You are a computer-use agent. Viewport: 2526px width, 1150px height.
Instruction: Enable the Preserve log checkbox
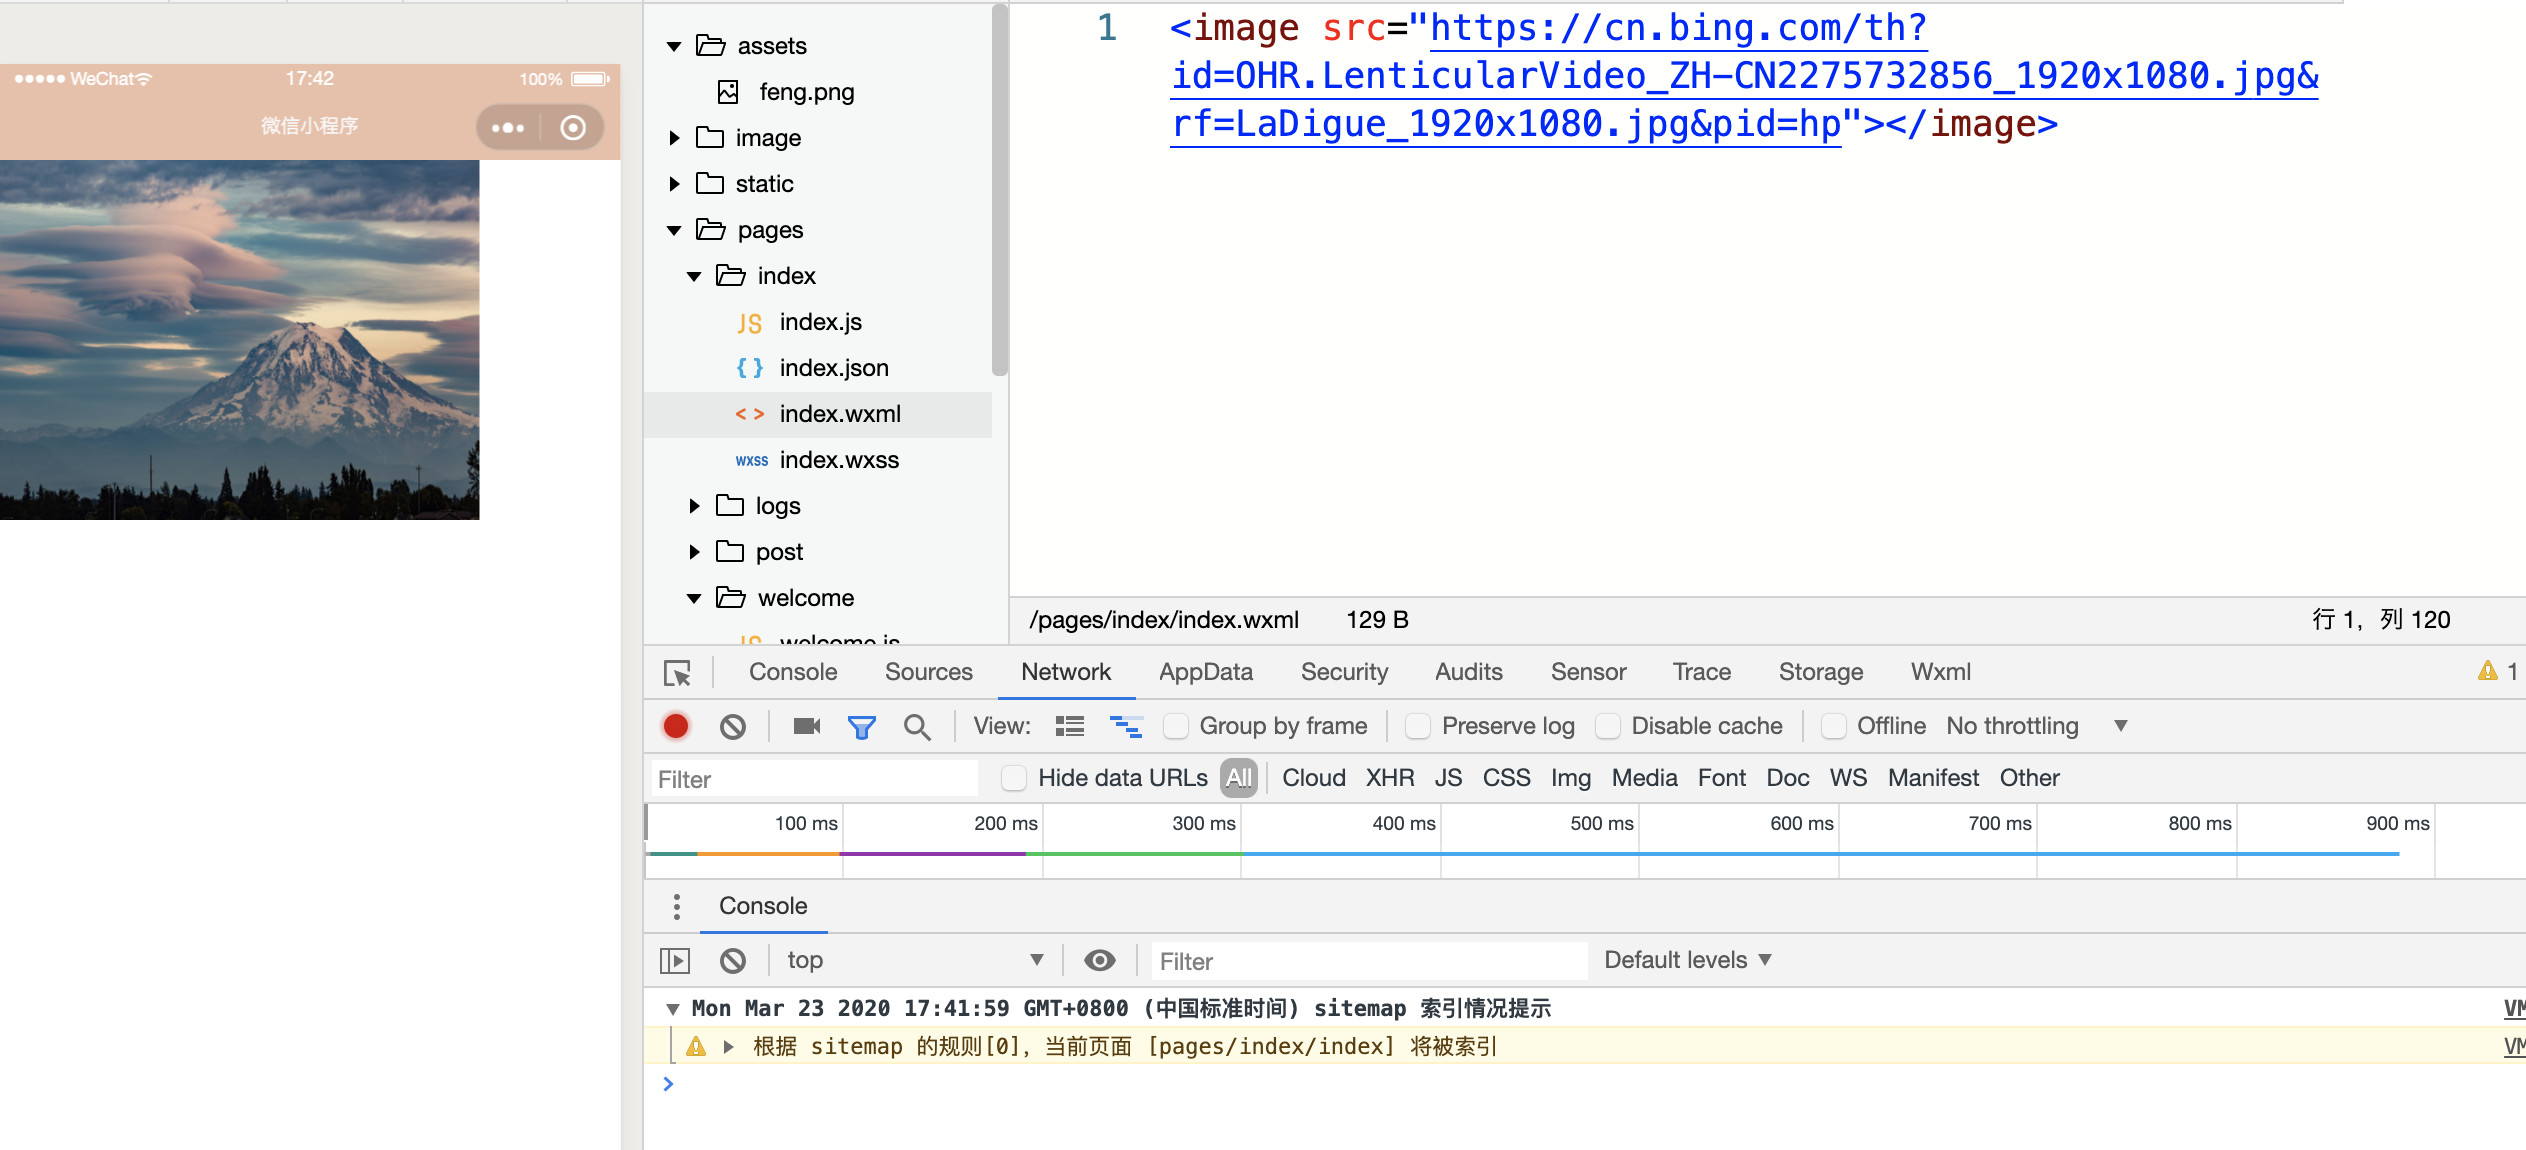tap(1417, 726)
